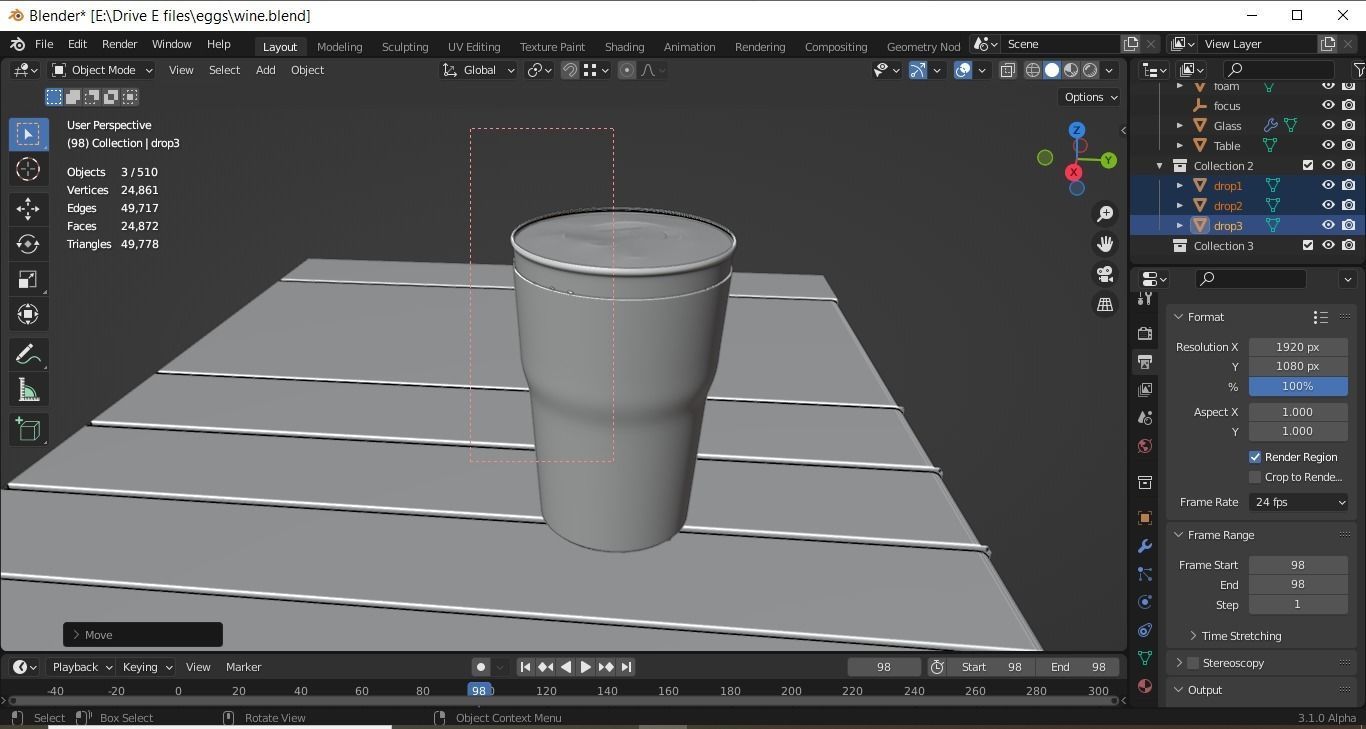Hide drop2 in viewport

point(1328,205)
